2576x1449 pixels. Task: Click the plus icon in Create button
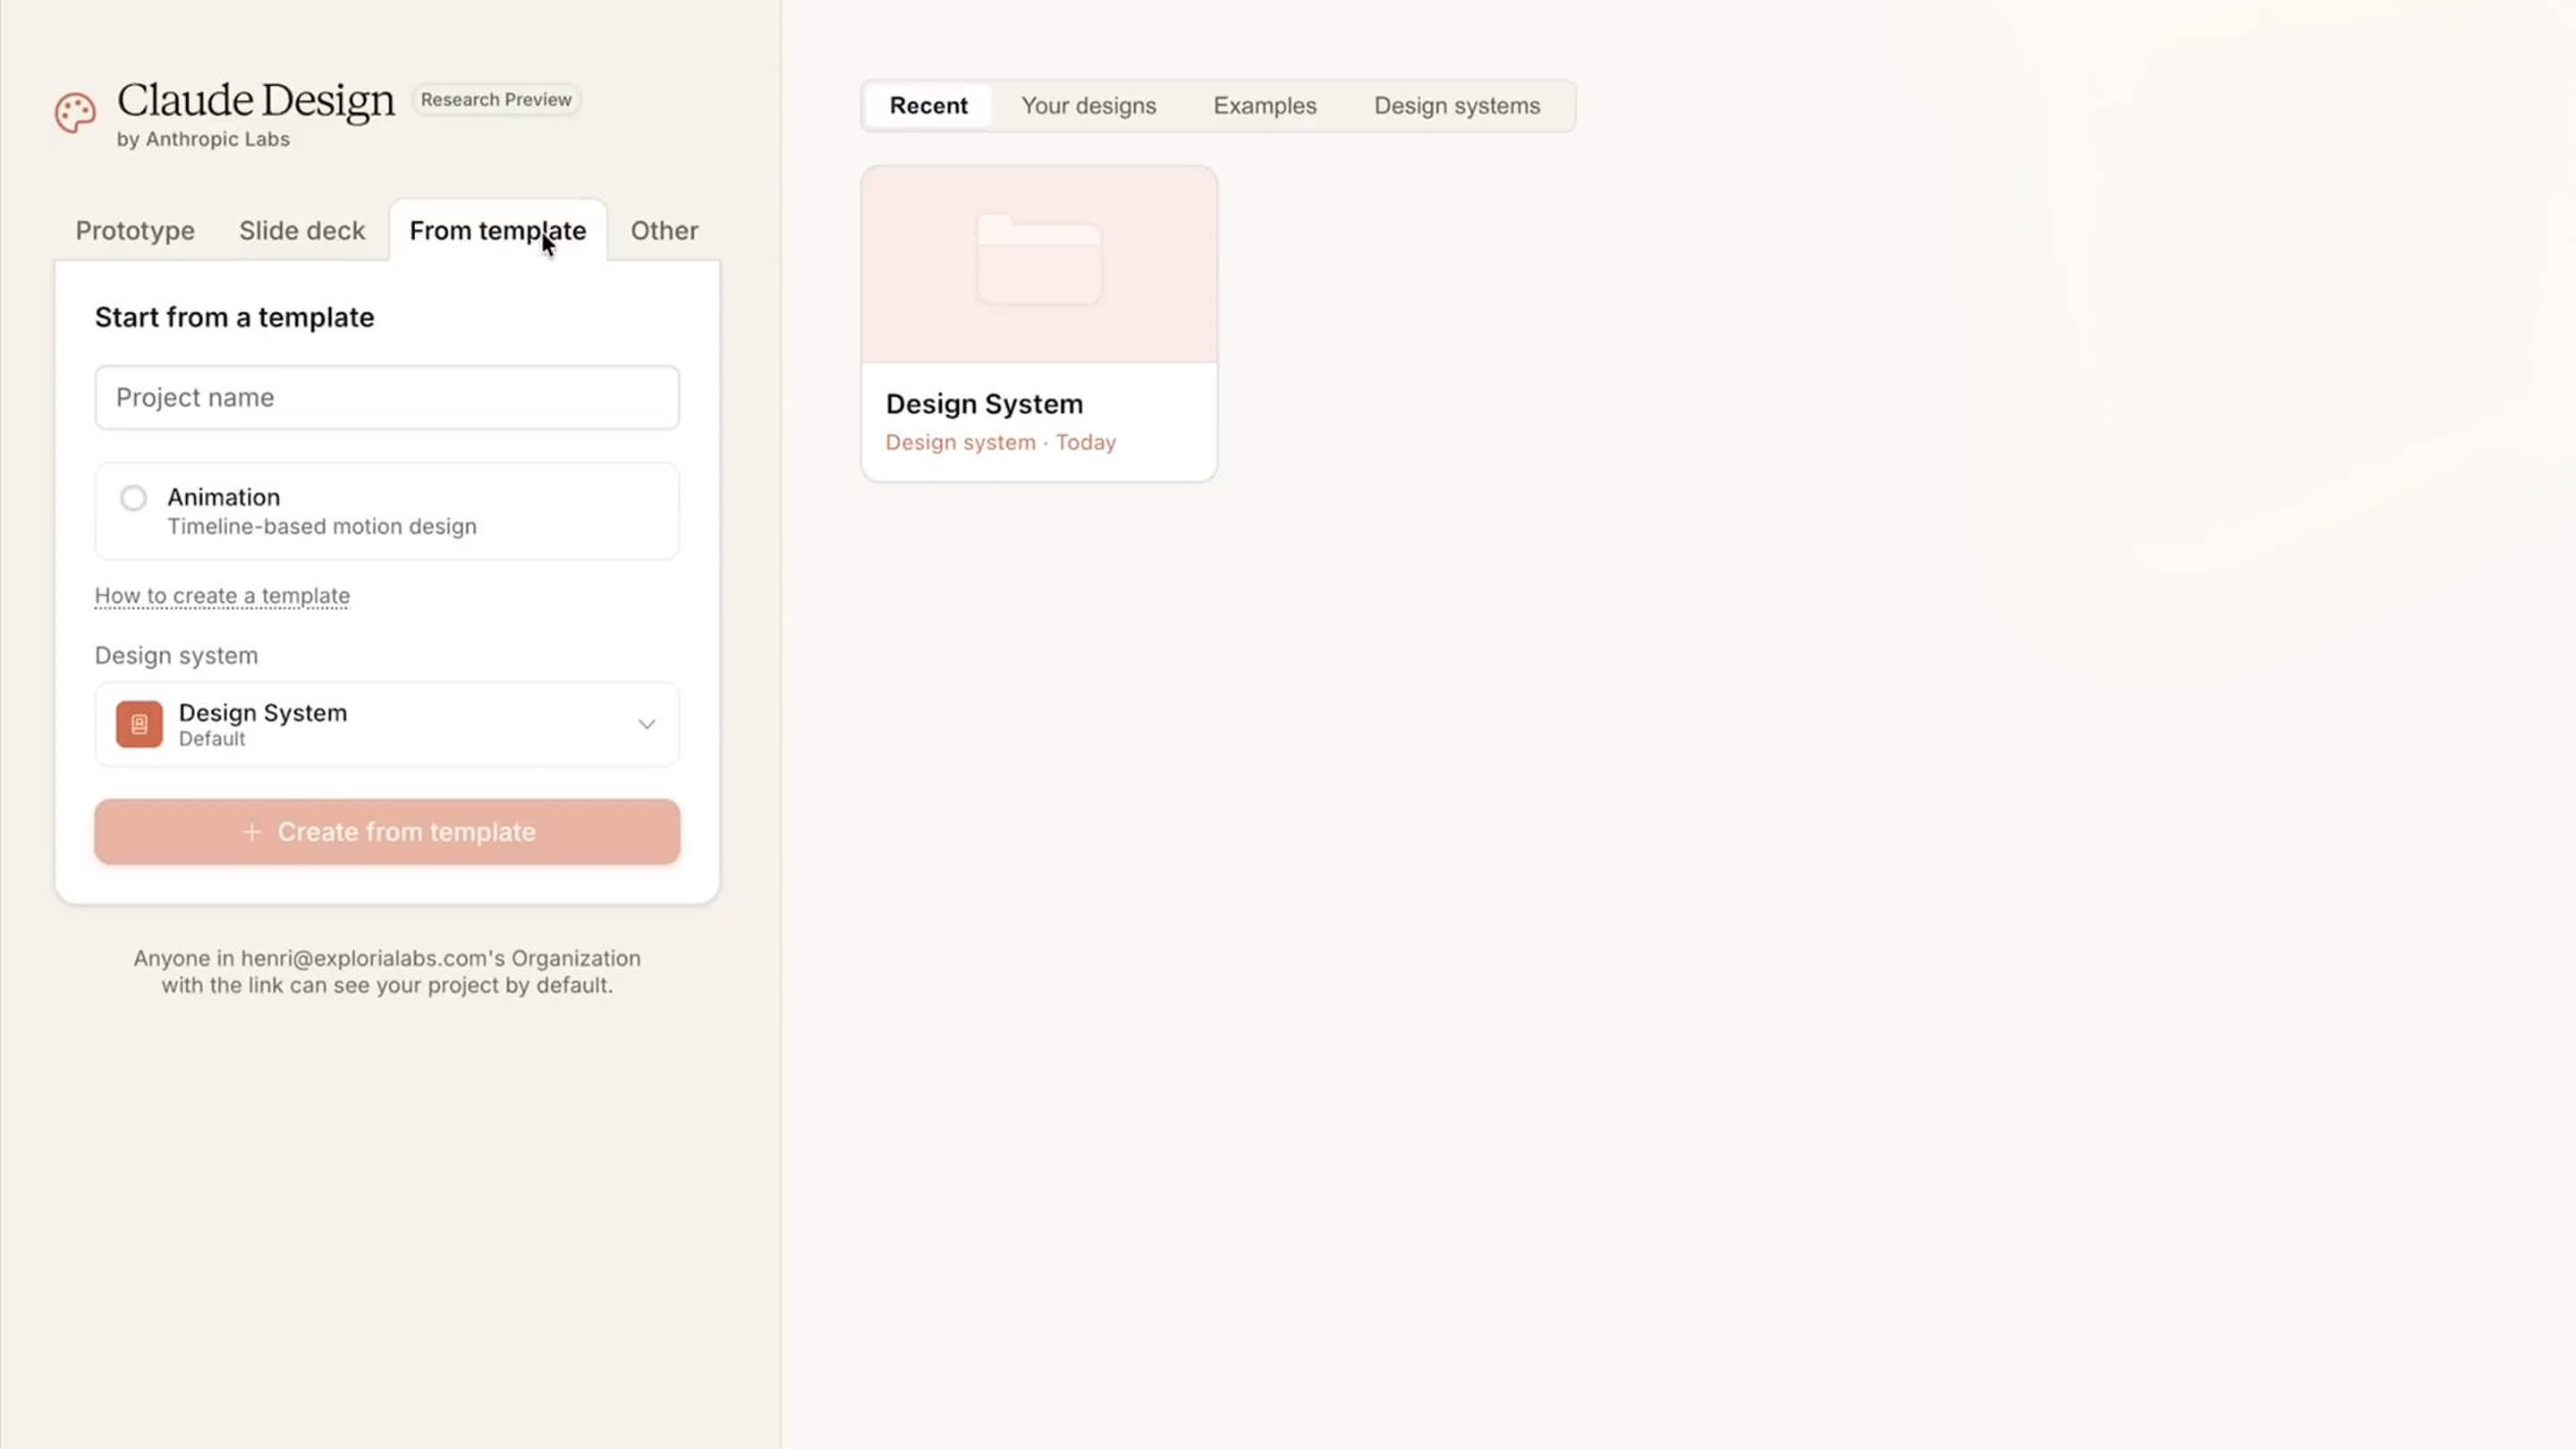point(252,832)
